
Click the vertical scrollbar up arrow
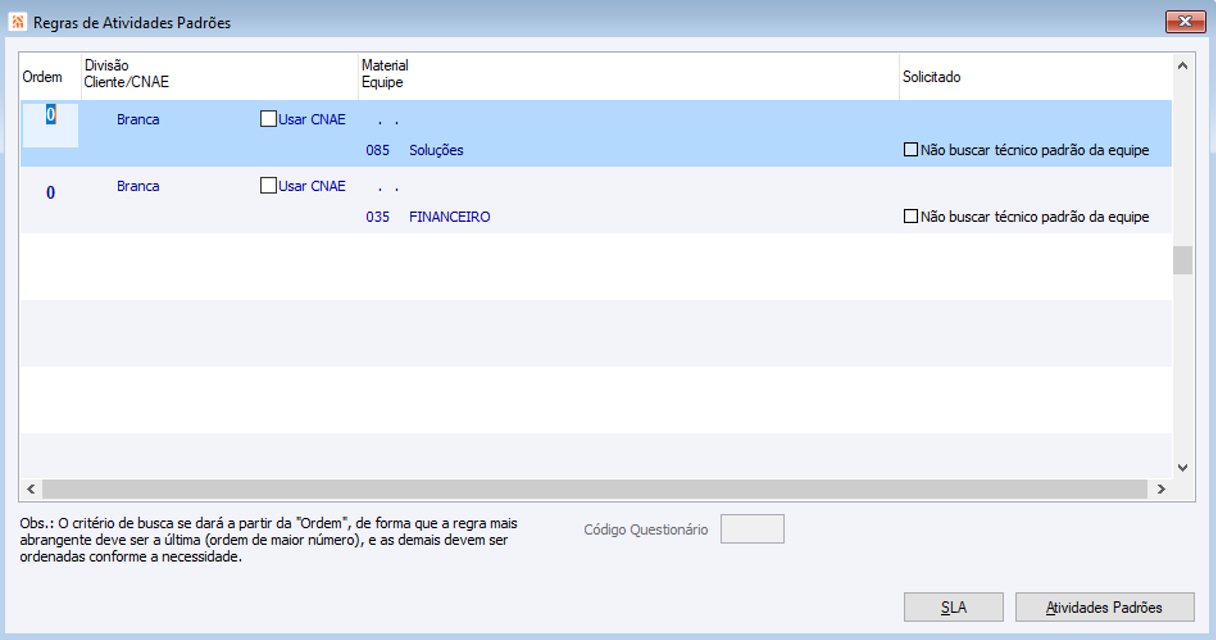pos(1183,66)
